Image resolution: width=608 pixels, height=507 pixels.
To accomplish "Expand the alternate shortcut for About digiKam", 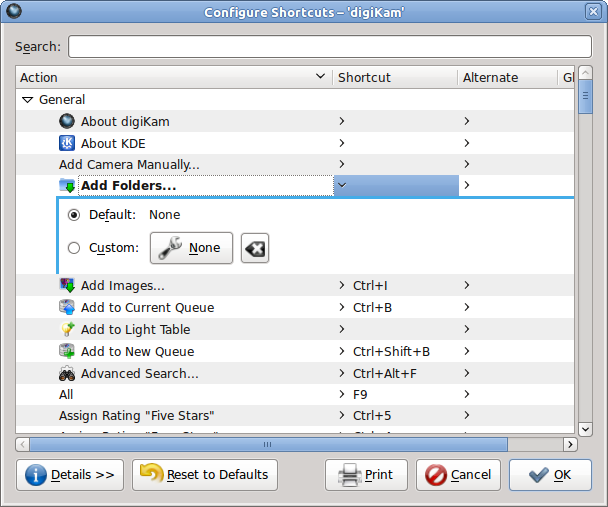I will [x=467, y=121].
